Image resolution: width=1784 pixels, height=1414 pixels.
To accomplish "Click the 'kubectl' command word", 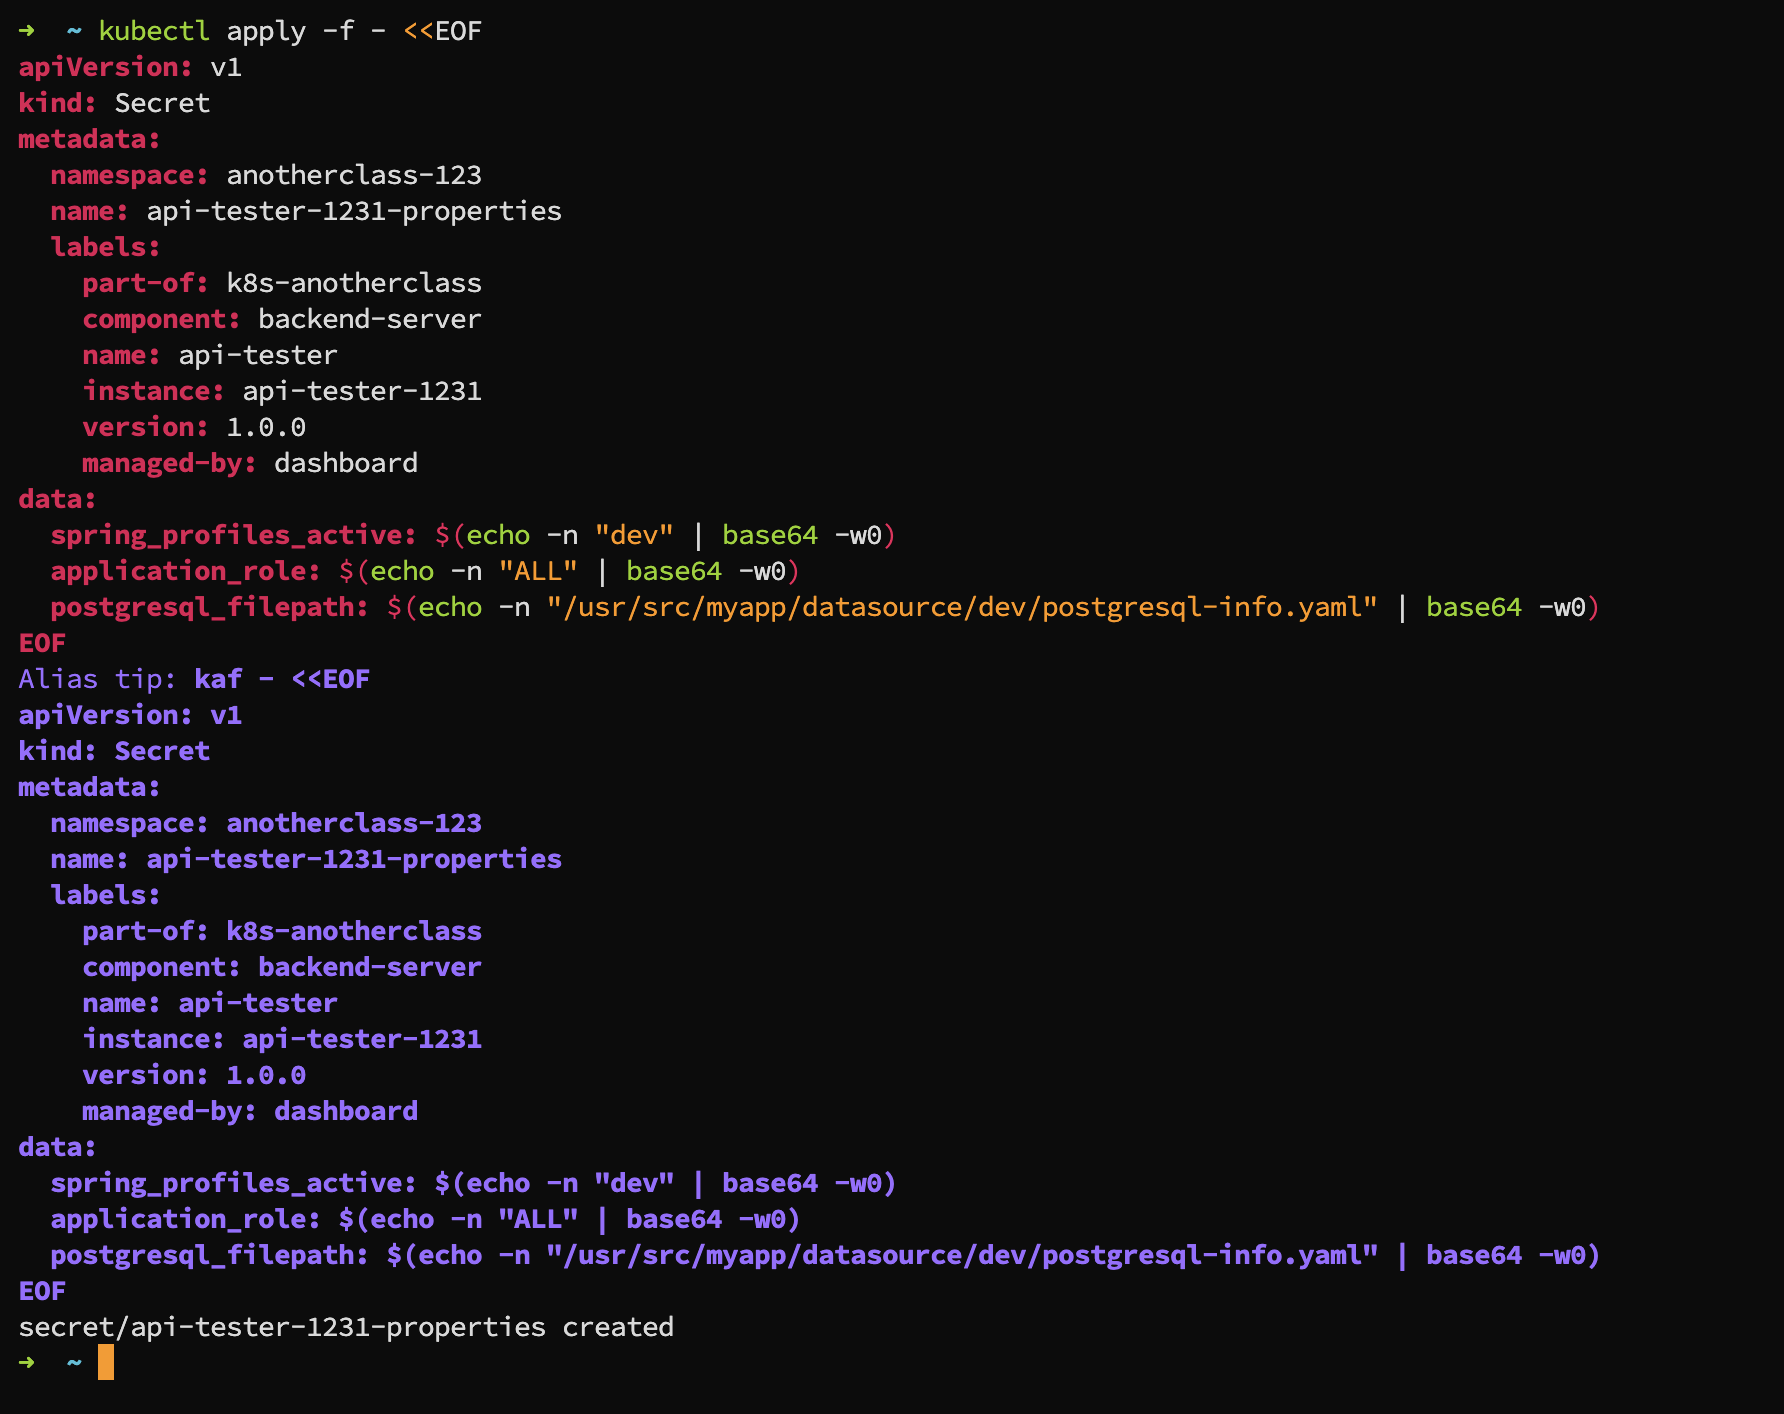I will 154,31.
